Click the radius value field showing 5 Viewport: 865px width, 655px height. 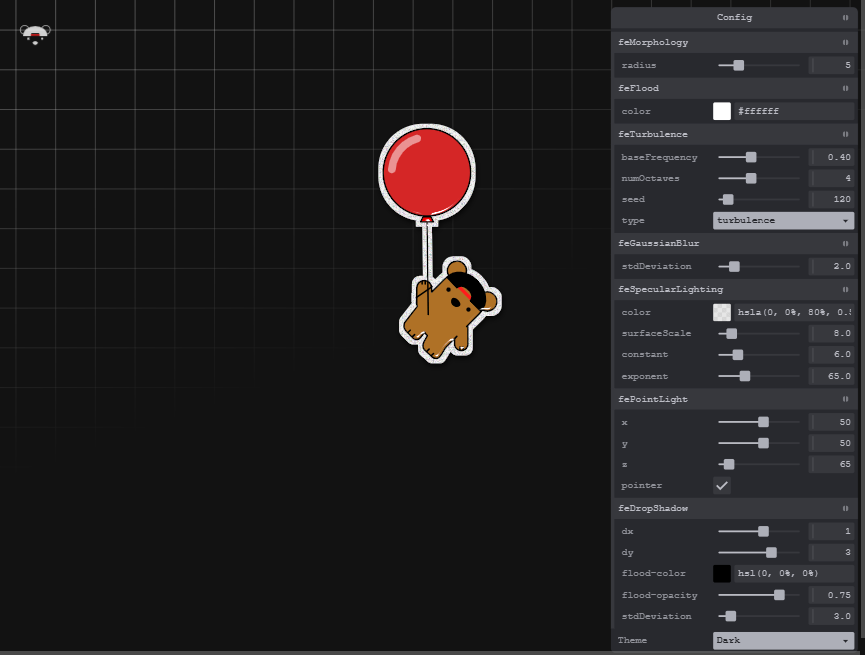pos(831,65)
